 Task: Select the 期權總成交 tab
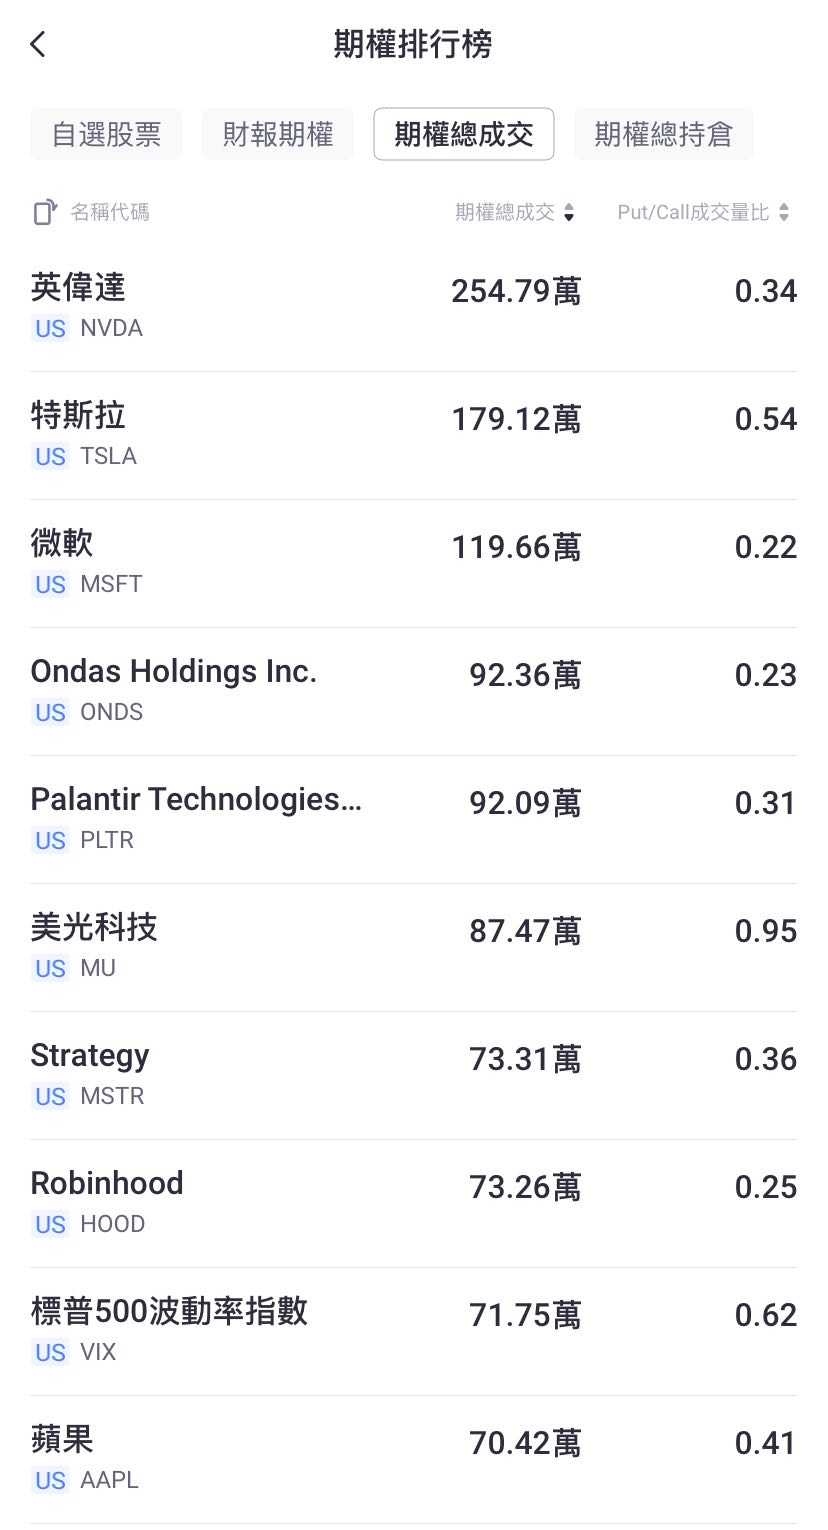click(464, 134)
